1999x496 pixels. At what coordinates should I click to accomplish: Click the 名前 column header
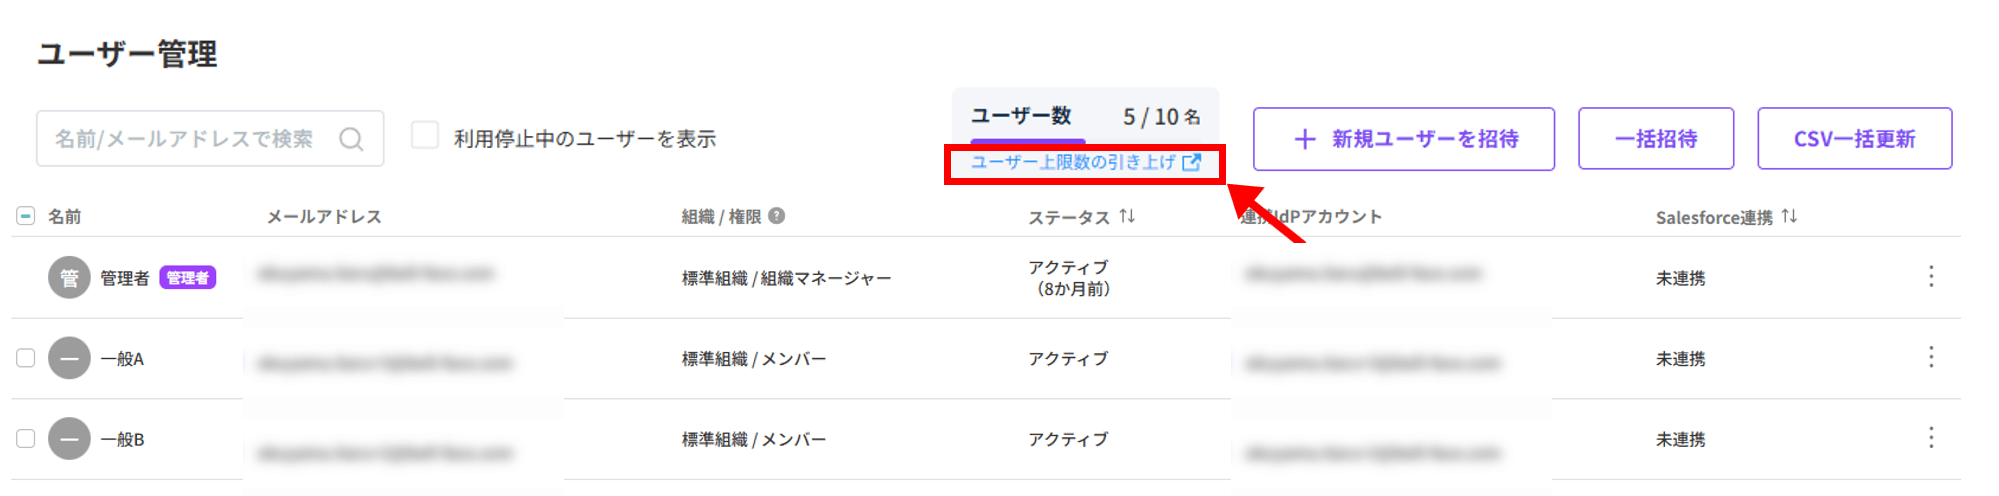65,216
